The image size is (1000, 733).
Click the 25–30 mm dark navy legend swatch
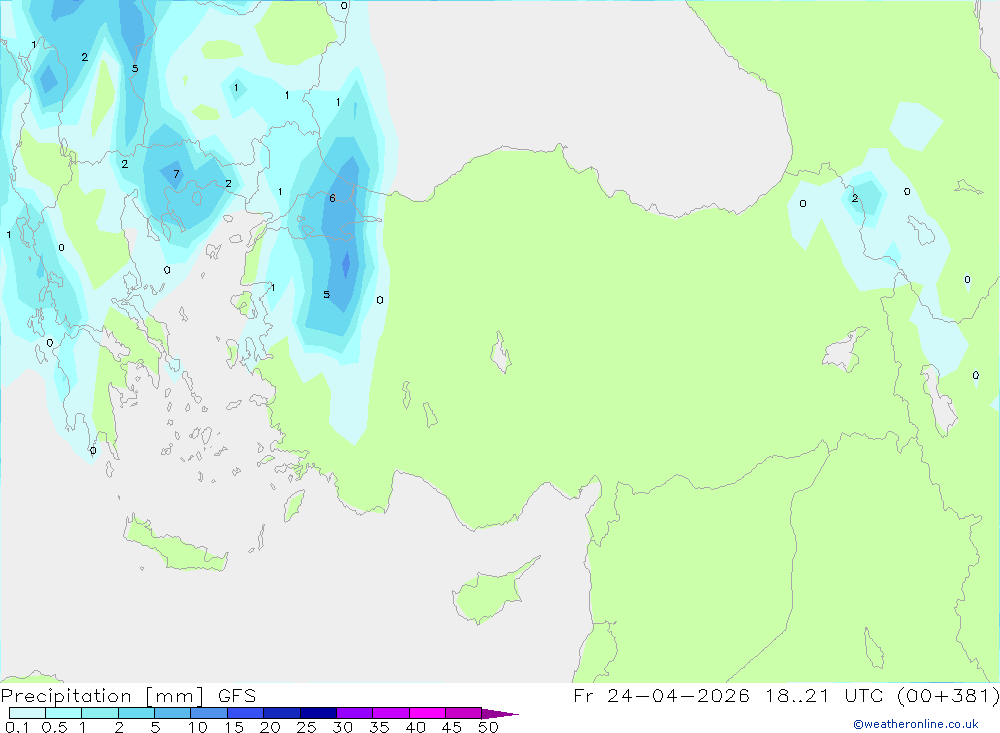(318, 713)
